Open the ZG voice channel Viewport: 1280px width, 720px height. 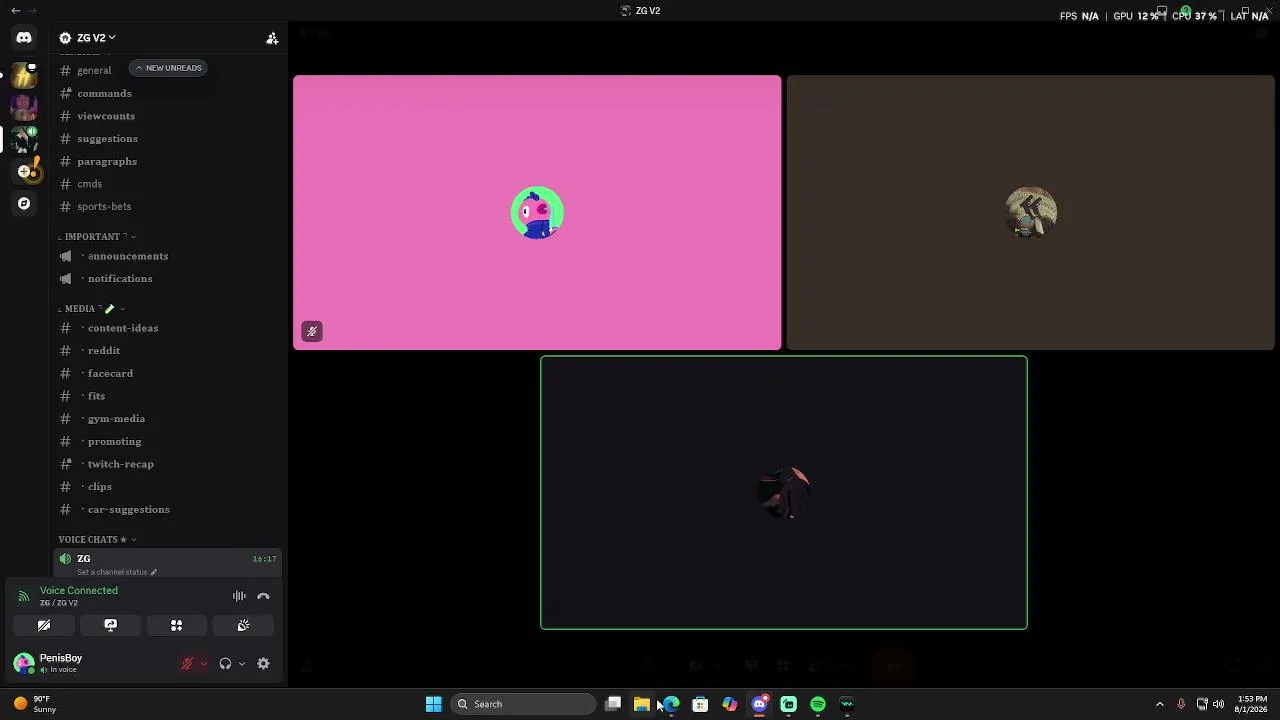point(167,563)
